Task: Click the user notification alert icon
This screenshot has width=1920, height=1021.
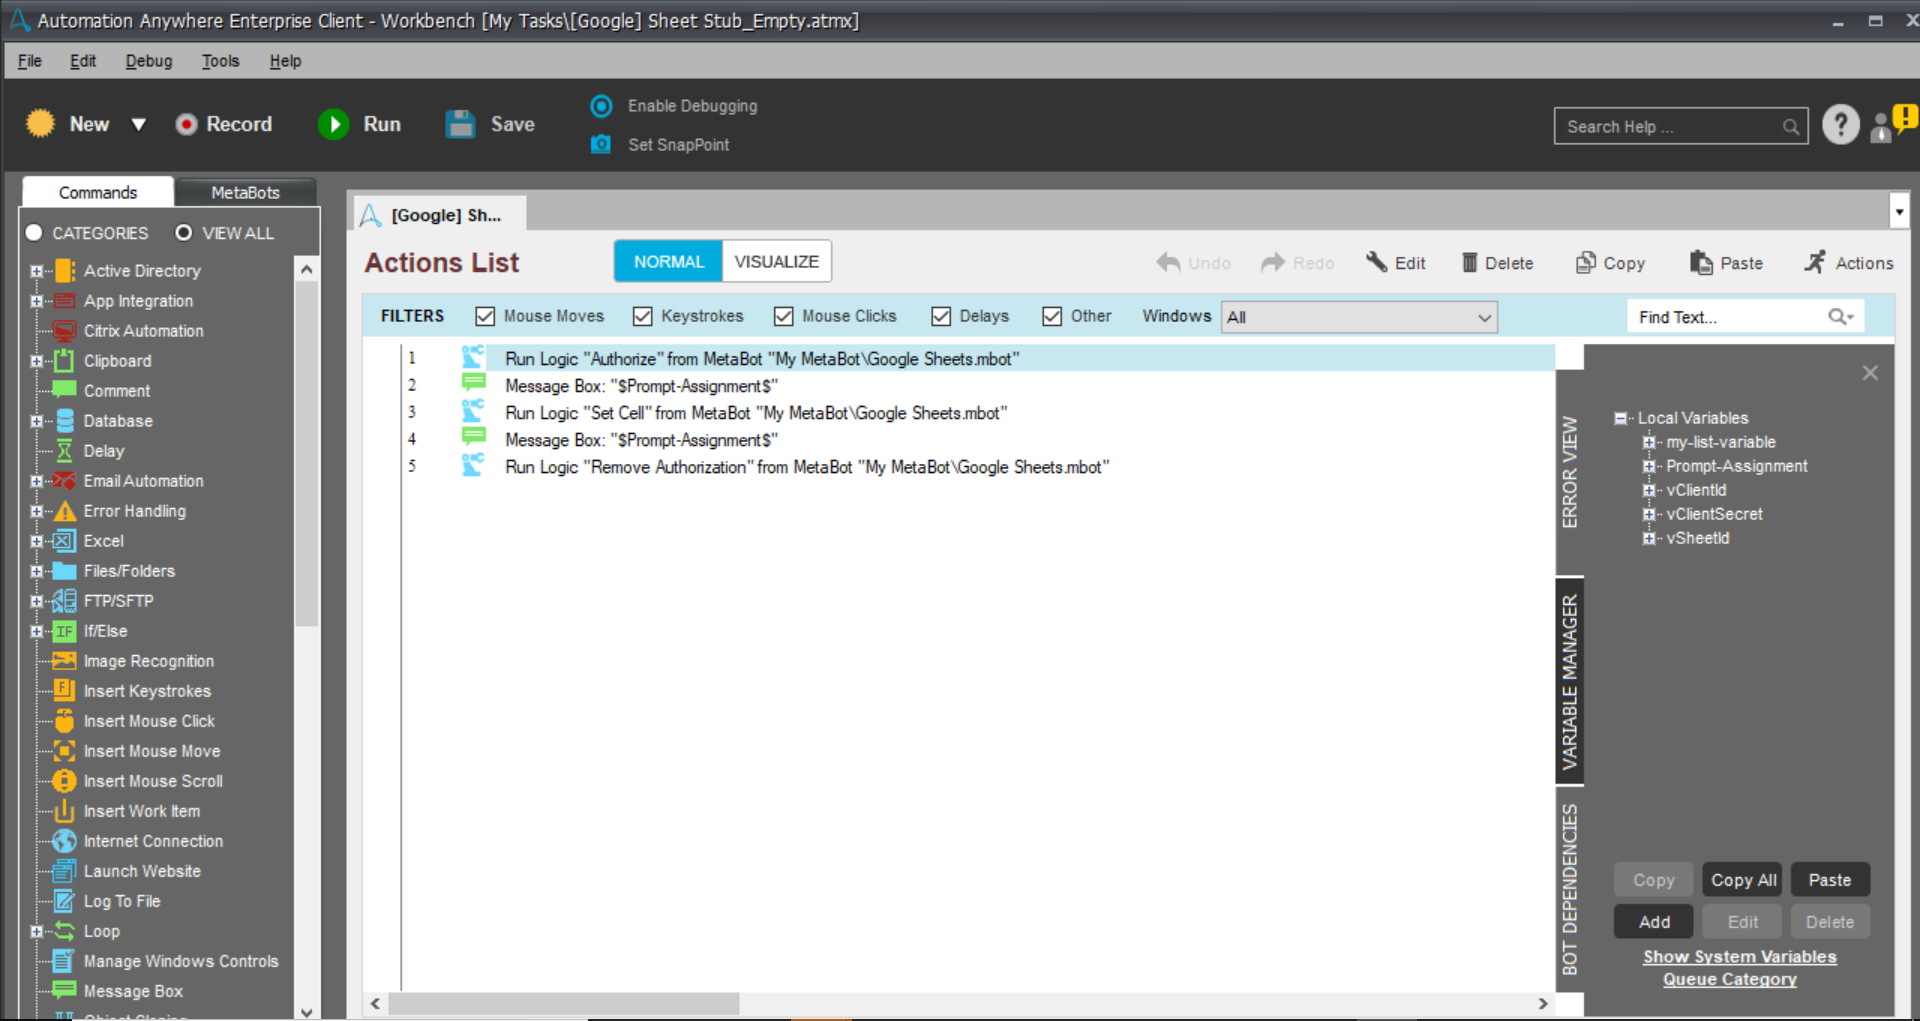Action: tap(1893, 124)
